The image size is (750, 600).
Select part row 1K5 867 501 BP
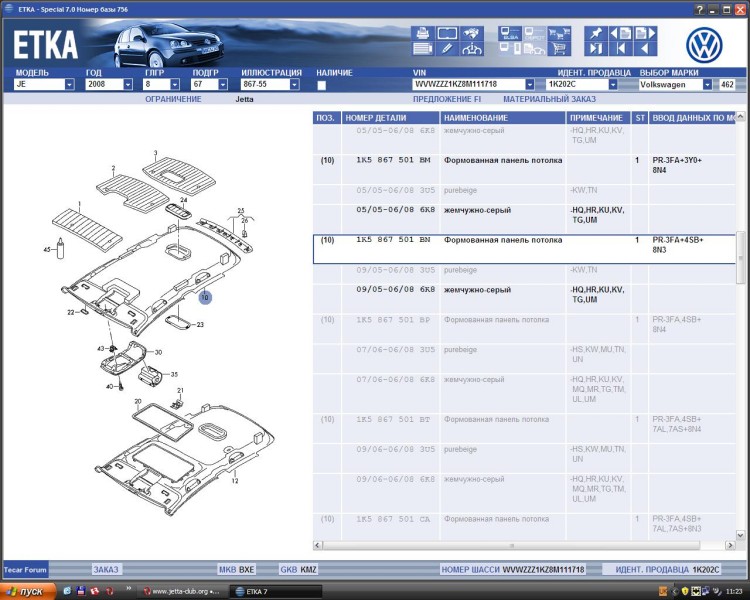click(x=524, y=329)
